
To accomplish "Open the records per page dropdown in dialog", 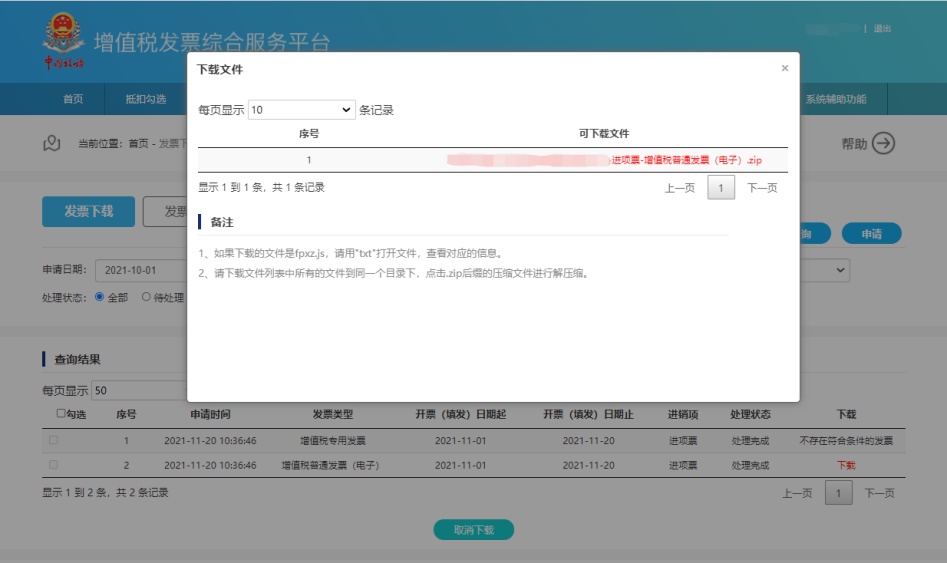I will tap(302, 110).
